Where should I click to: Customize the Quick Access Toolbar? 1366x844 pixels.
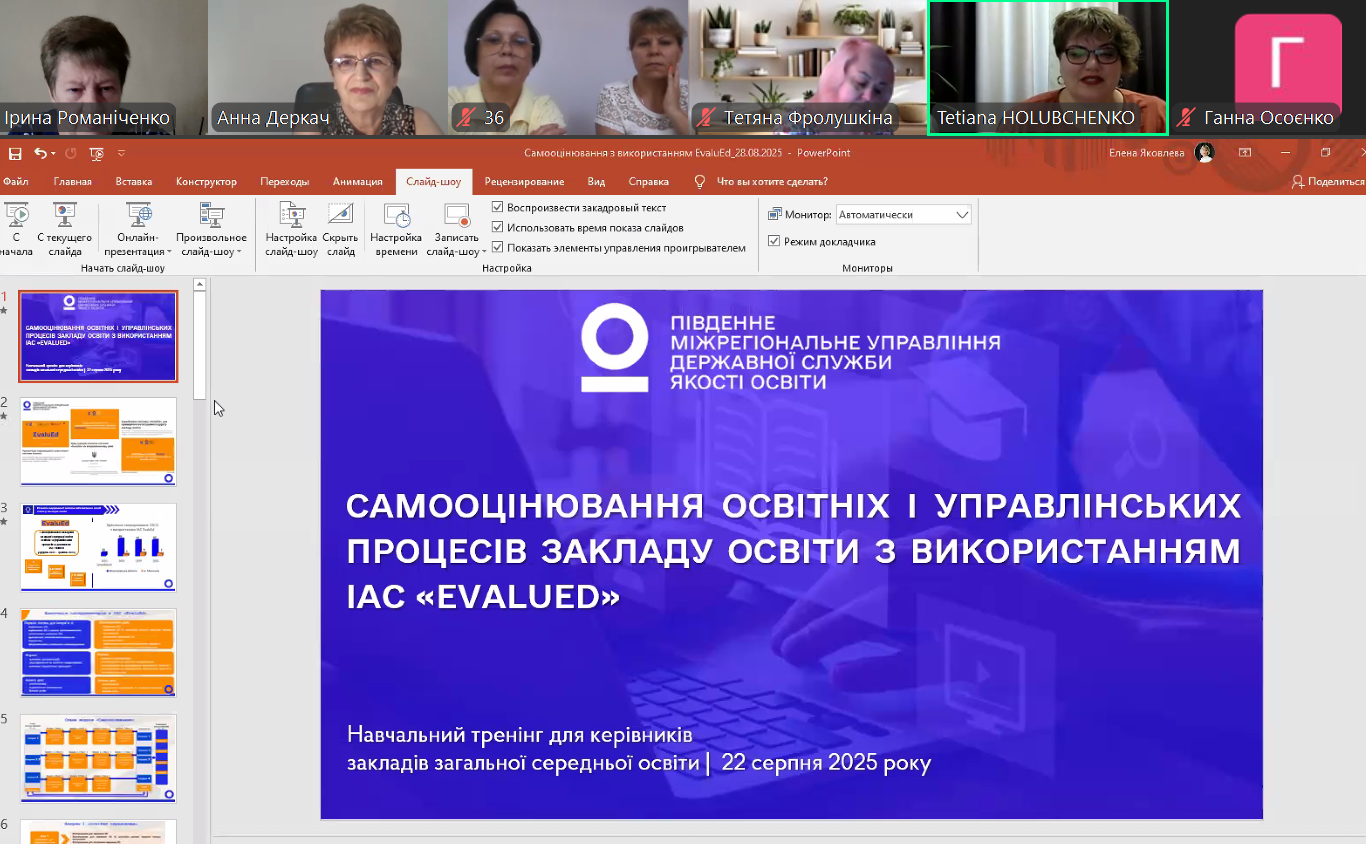tap(121, 153)
